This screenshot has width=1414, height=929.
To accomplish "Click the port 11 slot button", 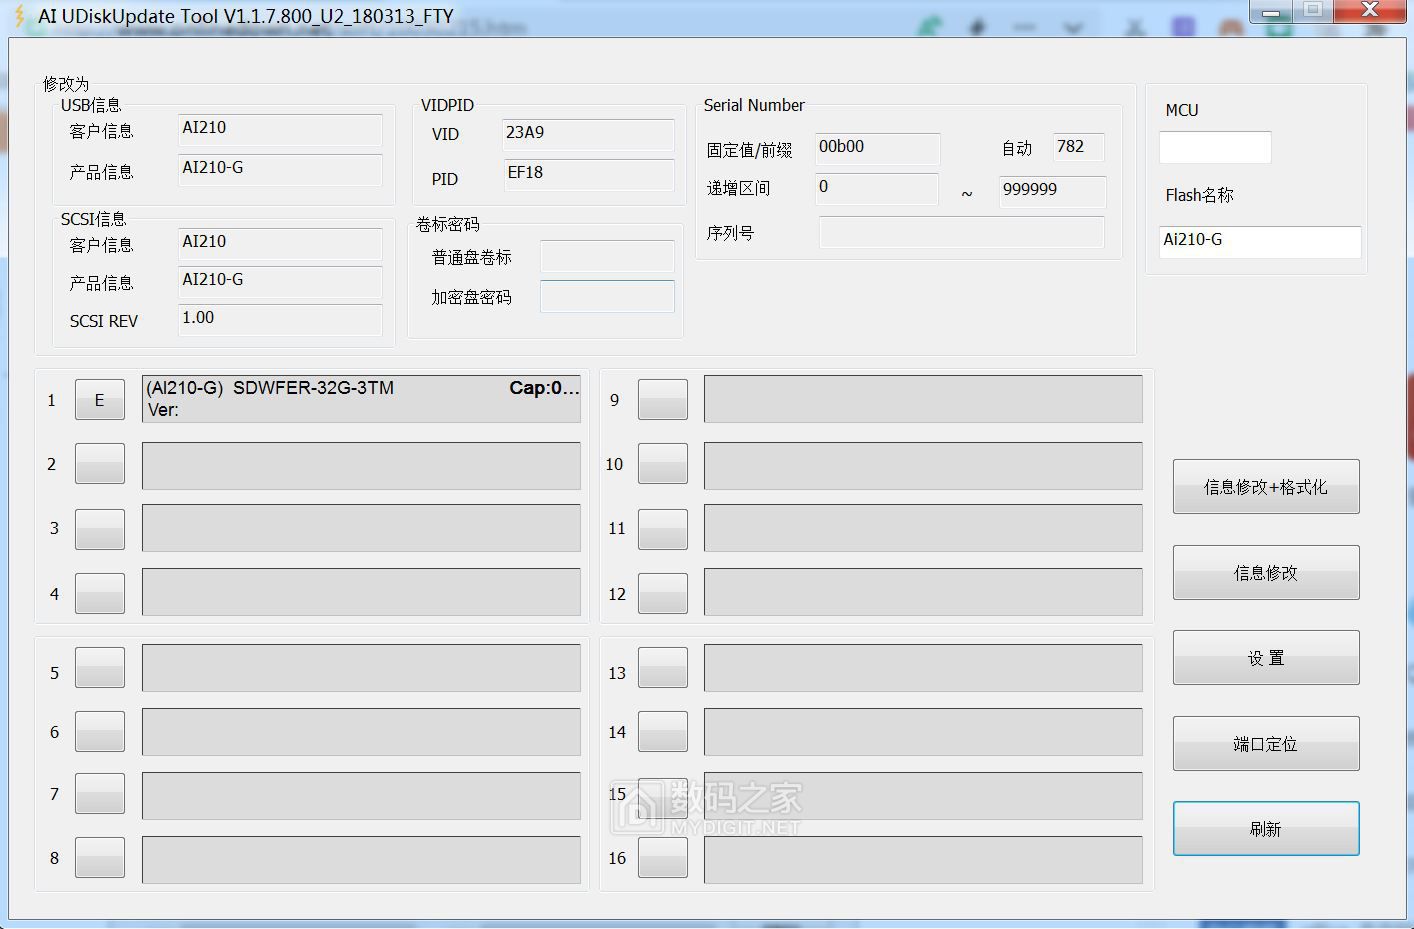I will coord(663,529).
